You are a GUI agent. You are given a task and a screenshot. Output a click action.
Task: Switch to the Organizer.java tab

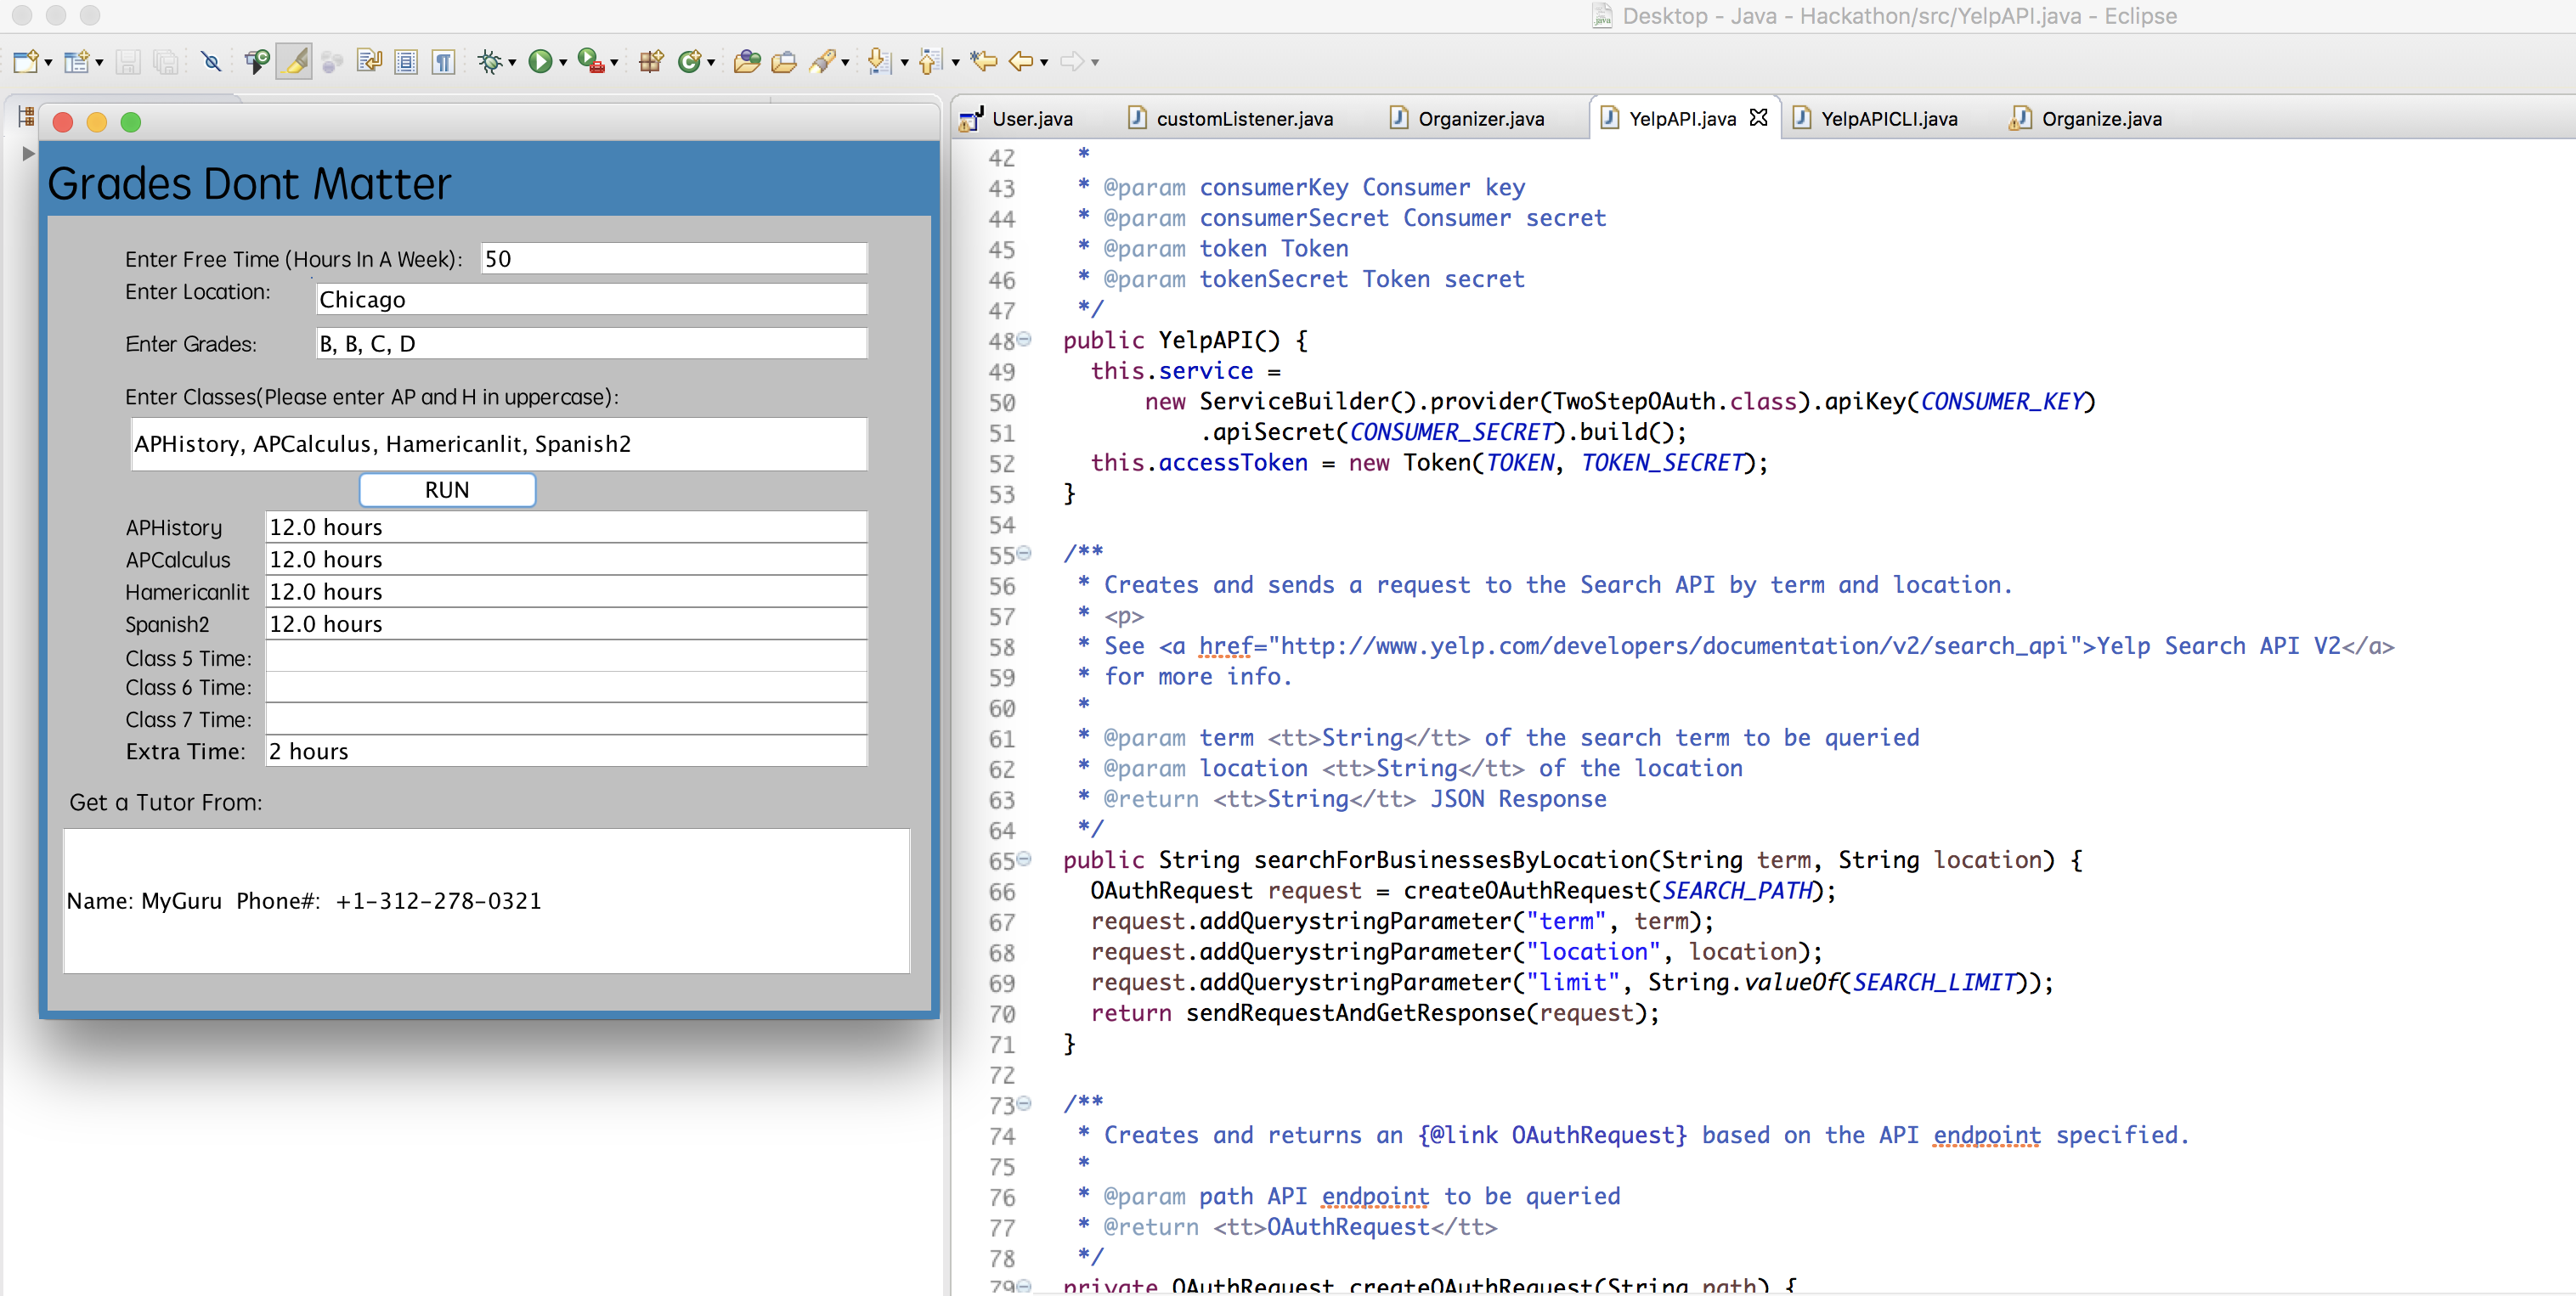[x=1479, y=119]
